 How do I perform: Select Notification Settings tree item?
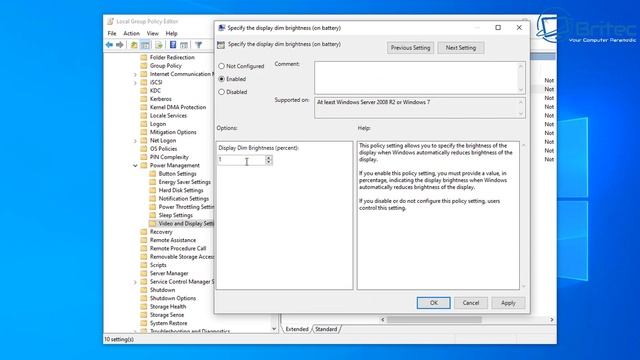coord(184,198)
